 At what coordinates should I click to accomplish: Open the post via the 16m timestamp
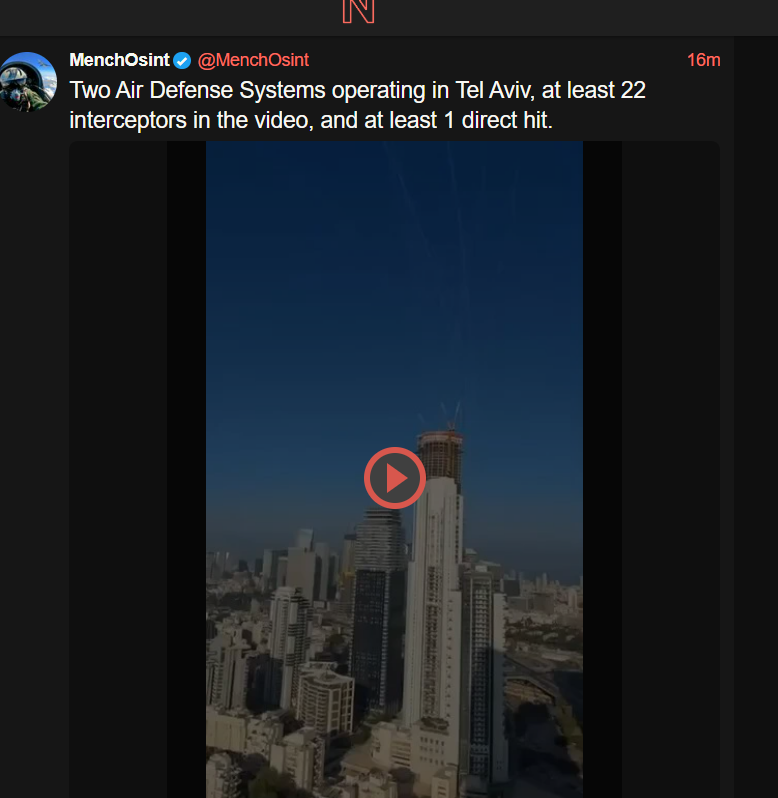[704, 60]
